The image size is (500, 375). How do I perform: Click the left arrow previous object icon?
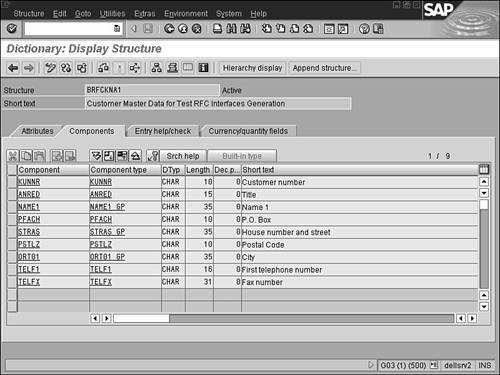(x=13, y=68)
